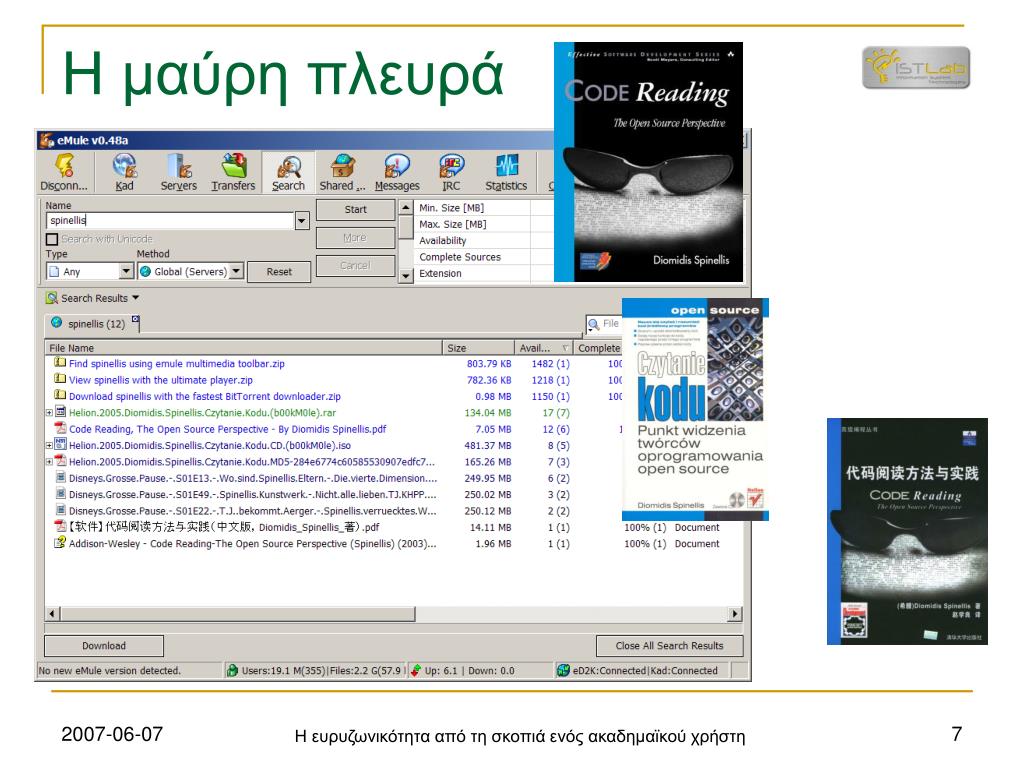Expand the Czytanie.Kodu.MD5 file row
The image size is (1024, 768).
click(x=49, y=462)
